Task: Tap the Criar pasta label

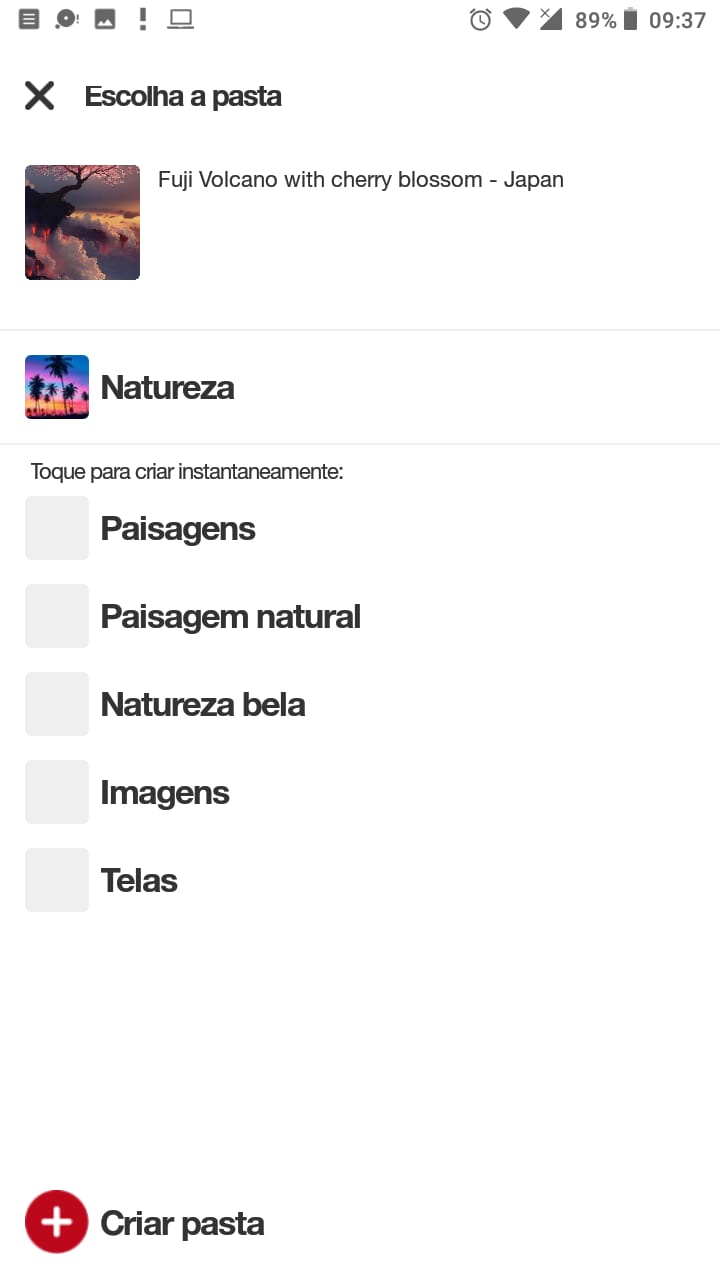Action: 182,1223
